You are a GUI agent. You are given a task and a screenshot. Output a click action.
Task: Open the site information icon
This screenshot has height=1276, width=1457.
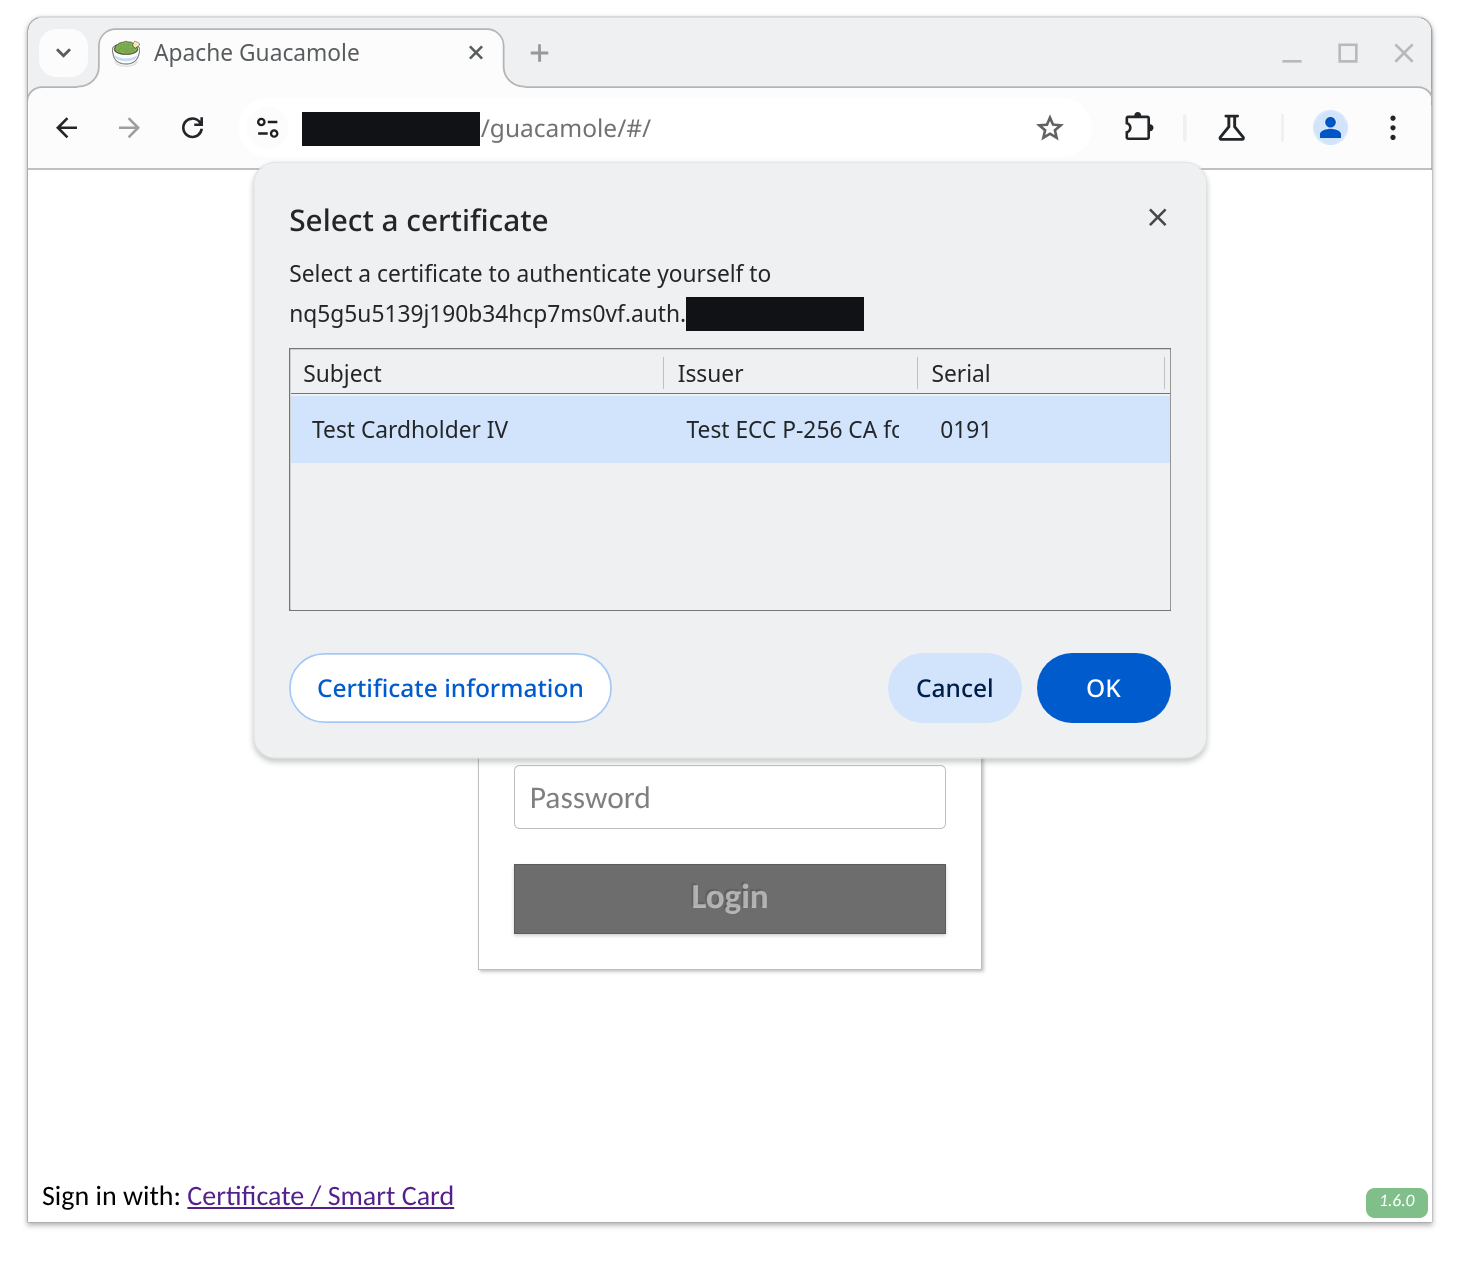267,128
